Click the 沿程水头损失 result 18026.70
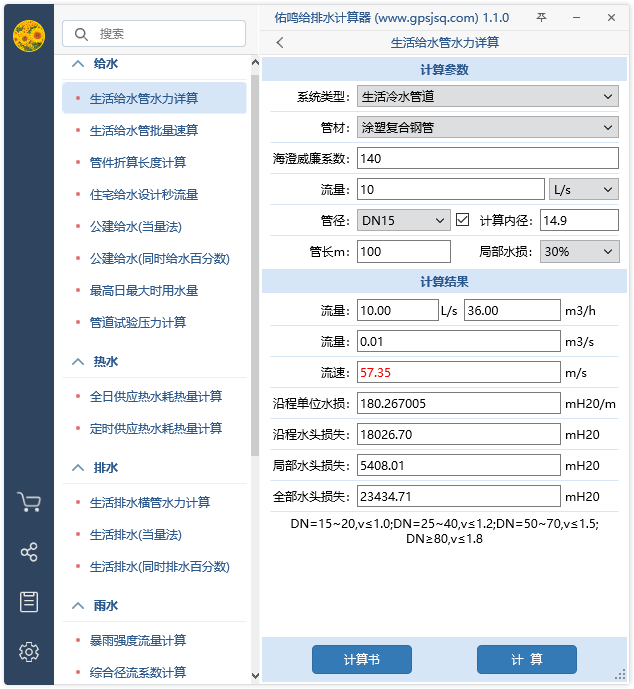Image resolution: width=634 pixels, height=689 pixels. coord(459,434)
